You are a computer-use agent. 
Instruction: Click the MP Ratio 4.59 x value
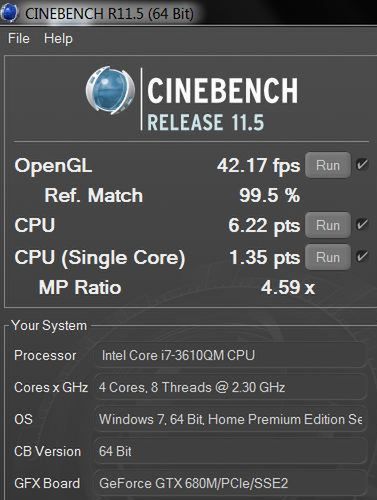(x=288, y=287)
